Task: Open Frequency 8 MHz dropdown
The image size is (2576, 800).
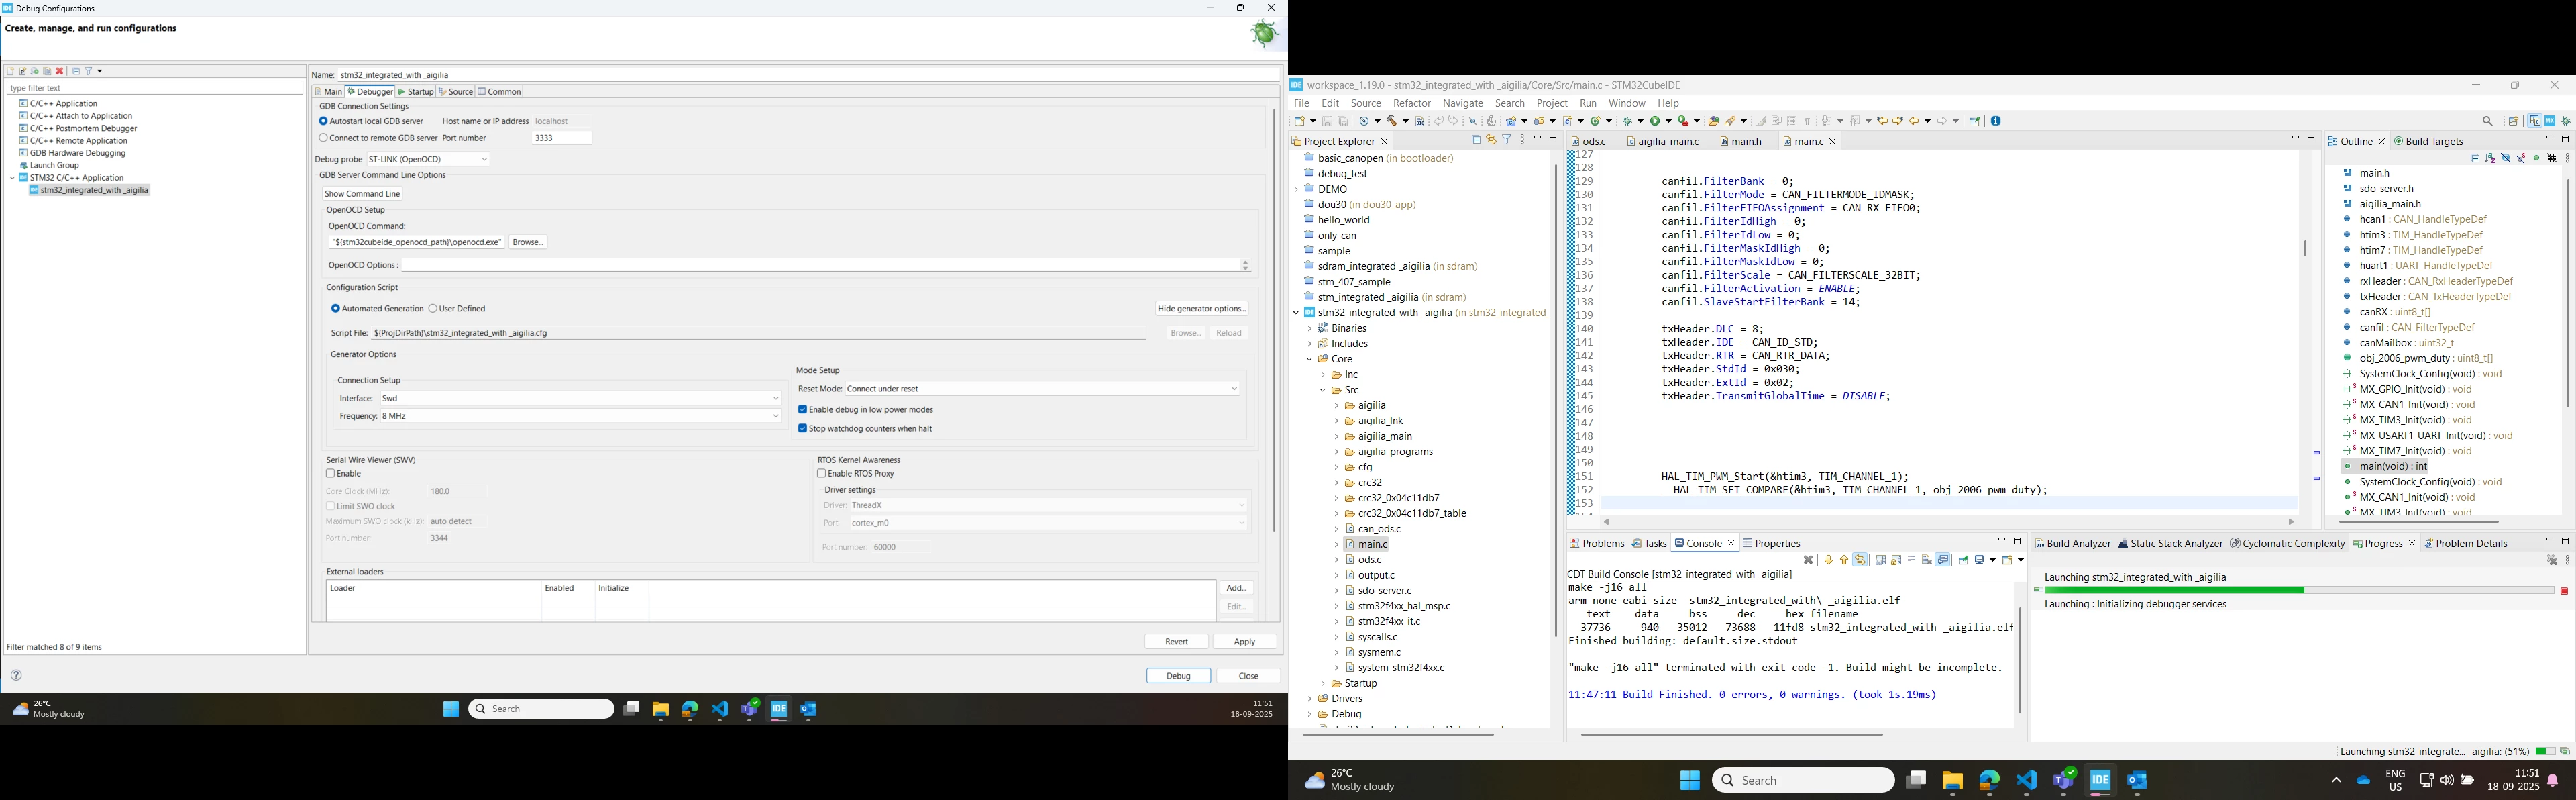Action: (580, 416)
